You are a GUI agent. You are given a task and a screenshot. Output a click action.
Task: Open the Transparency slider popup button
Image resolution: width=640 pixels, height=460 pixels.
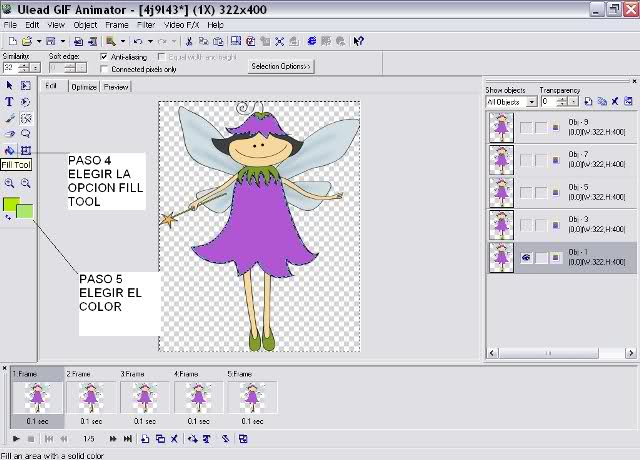point(573,102)
